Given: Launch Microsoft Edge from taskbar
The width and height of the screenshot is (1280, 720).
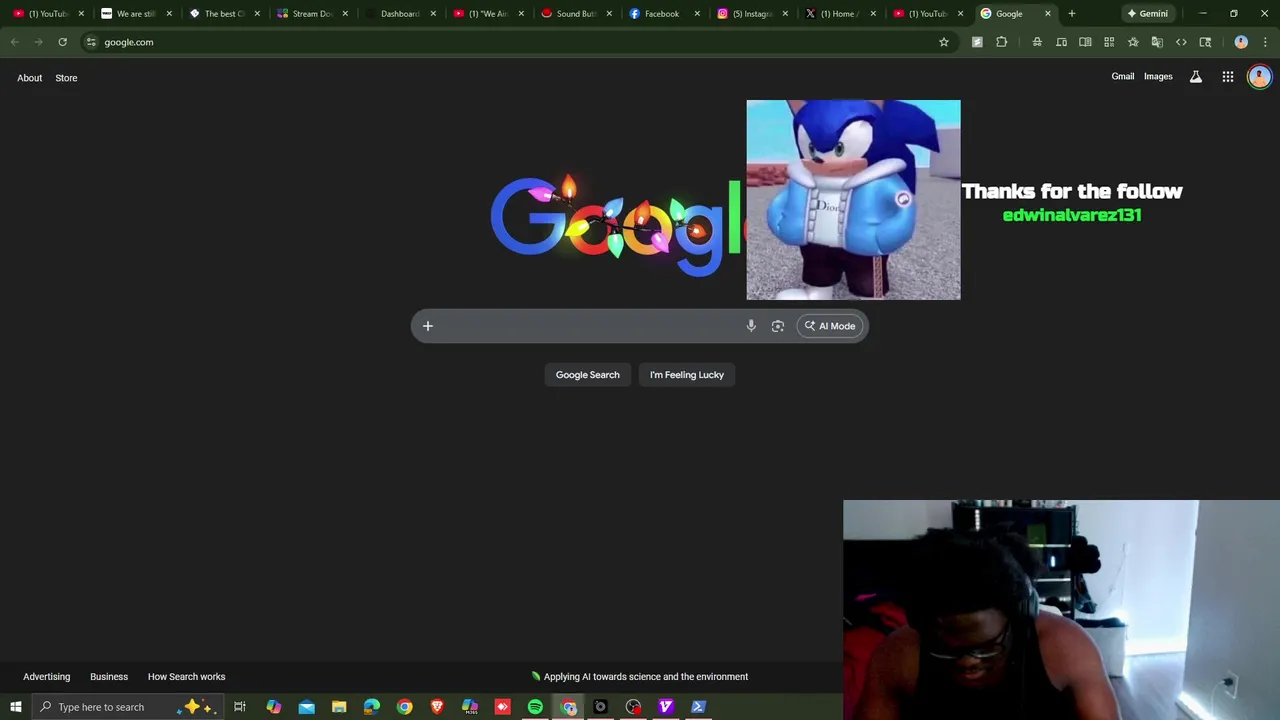Looking at the screenshot, I should point(371,707).
